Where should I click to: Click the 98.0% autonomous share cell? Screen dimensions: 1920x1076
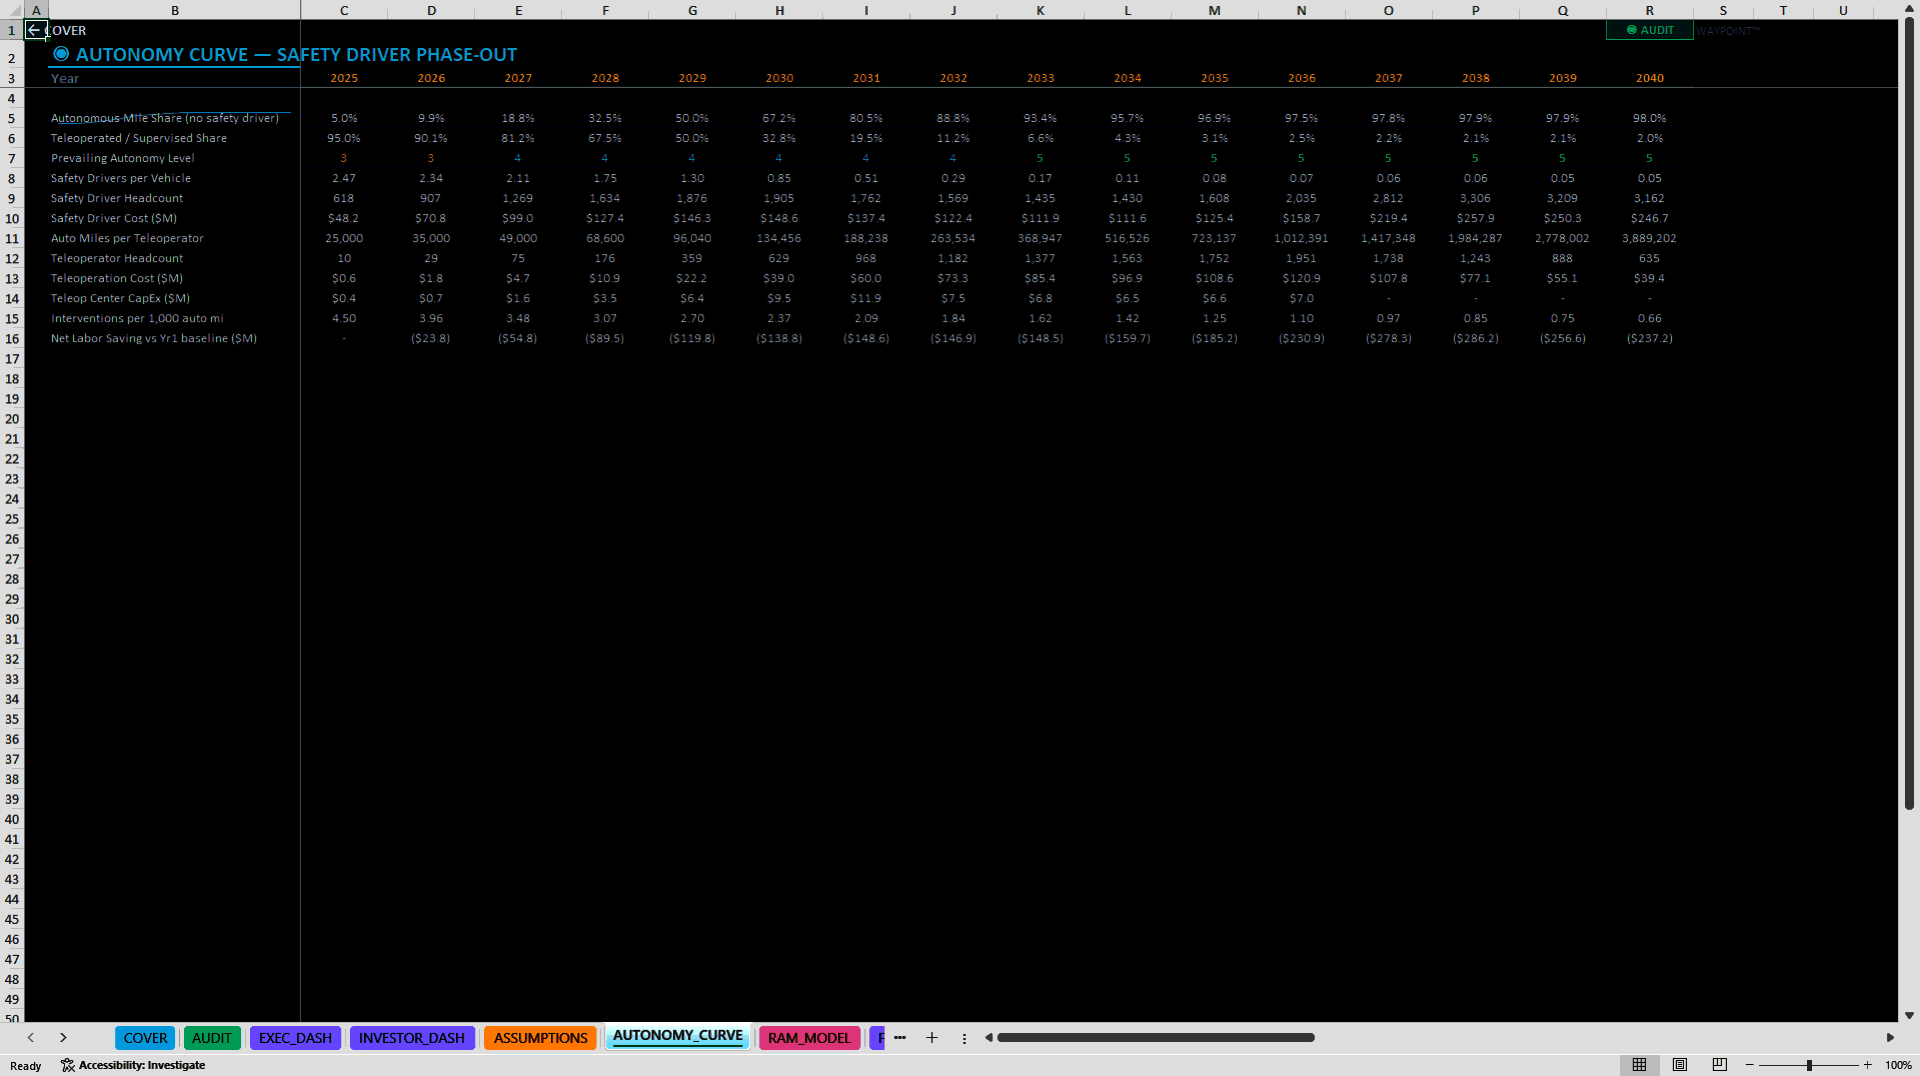[1650, 118]
